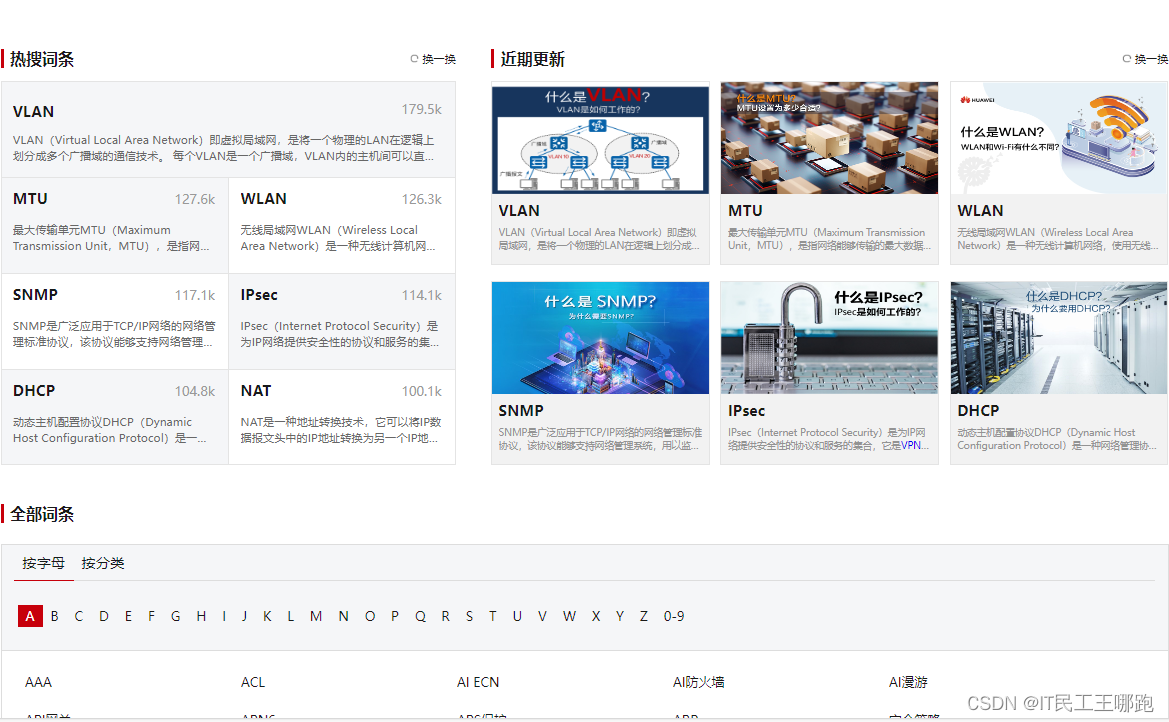Open the AI防火墙 glossary term
The image size is (1169, 722).
click(x=699, y=682)
